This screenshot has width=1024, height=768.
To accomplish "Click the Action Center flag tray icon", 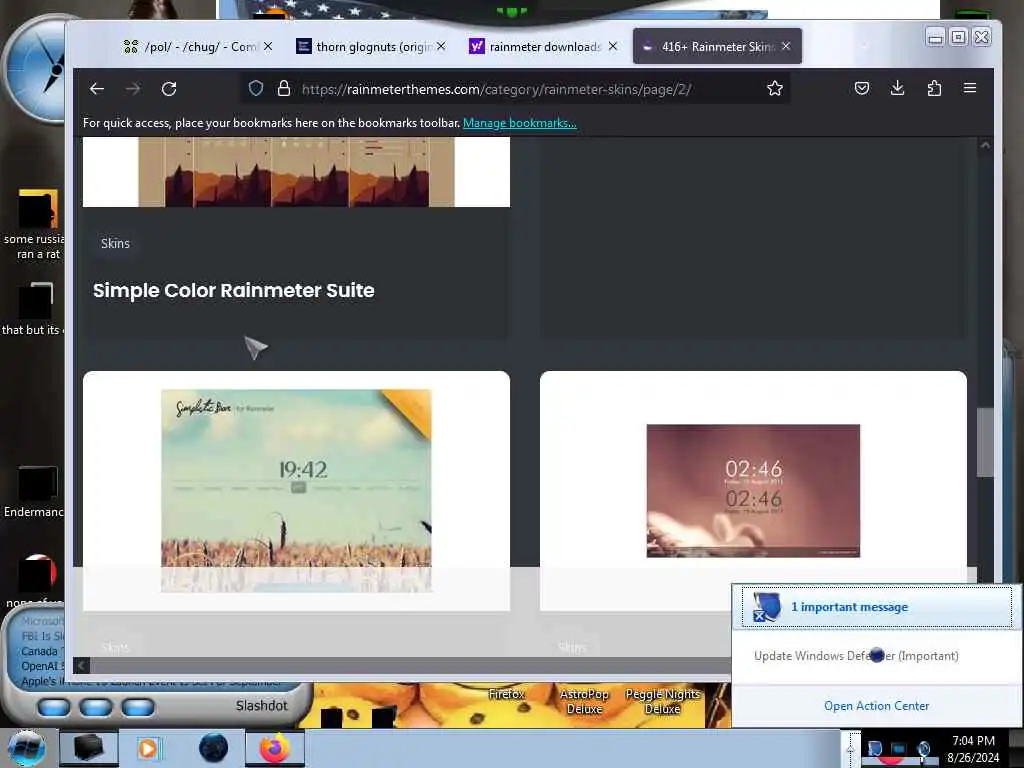I will click(x=874, y=748).
